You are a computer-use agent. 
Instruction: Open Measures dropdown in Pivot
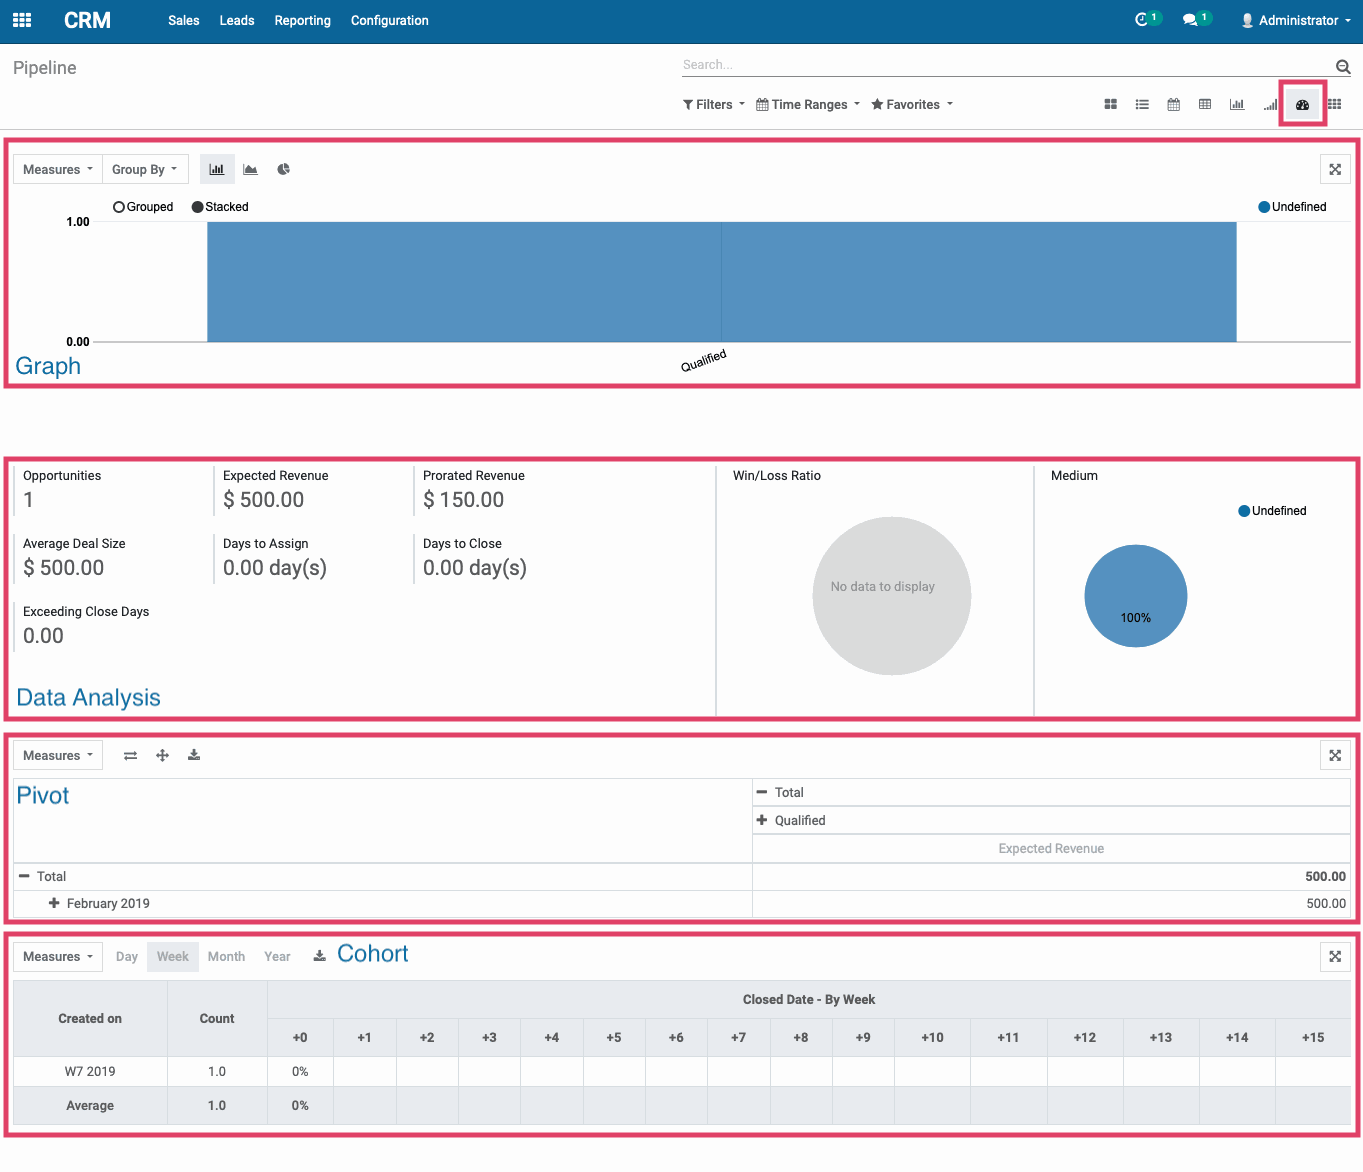pyautogui.click(x=57, y=755)
